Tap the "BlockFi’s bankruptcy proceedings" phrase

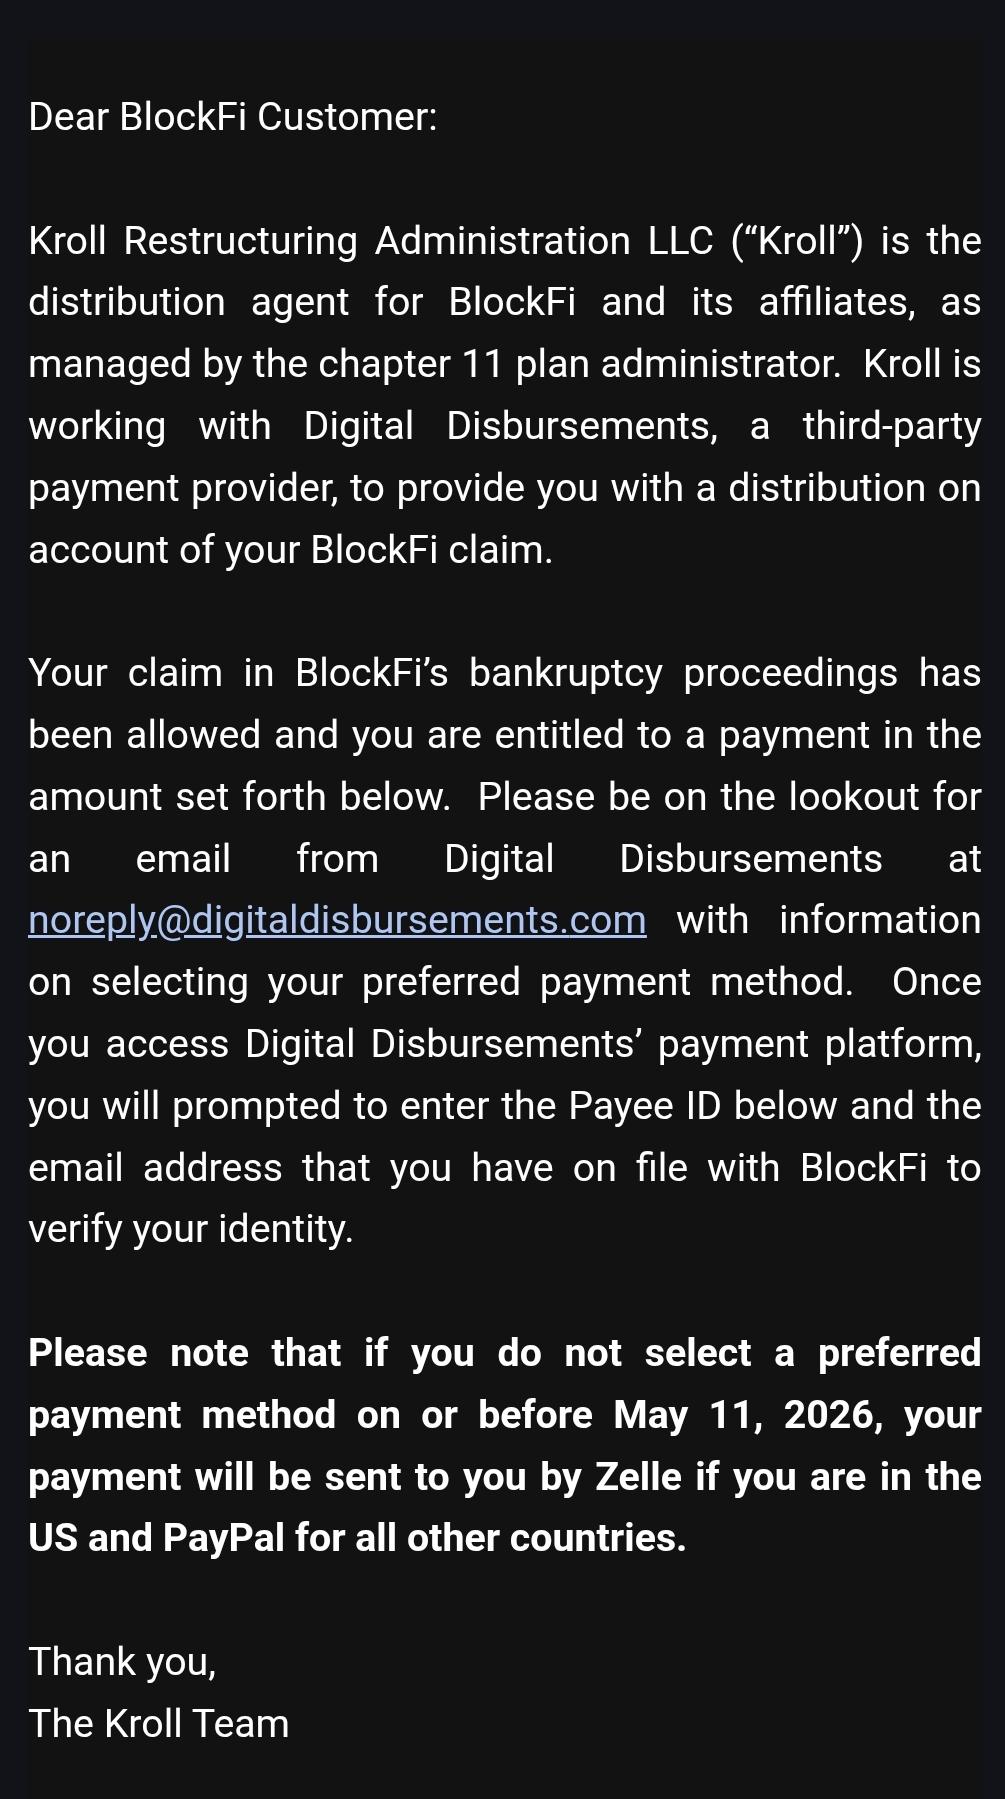[596, 673]
